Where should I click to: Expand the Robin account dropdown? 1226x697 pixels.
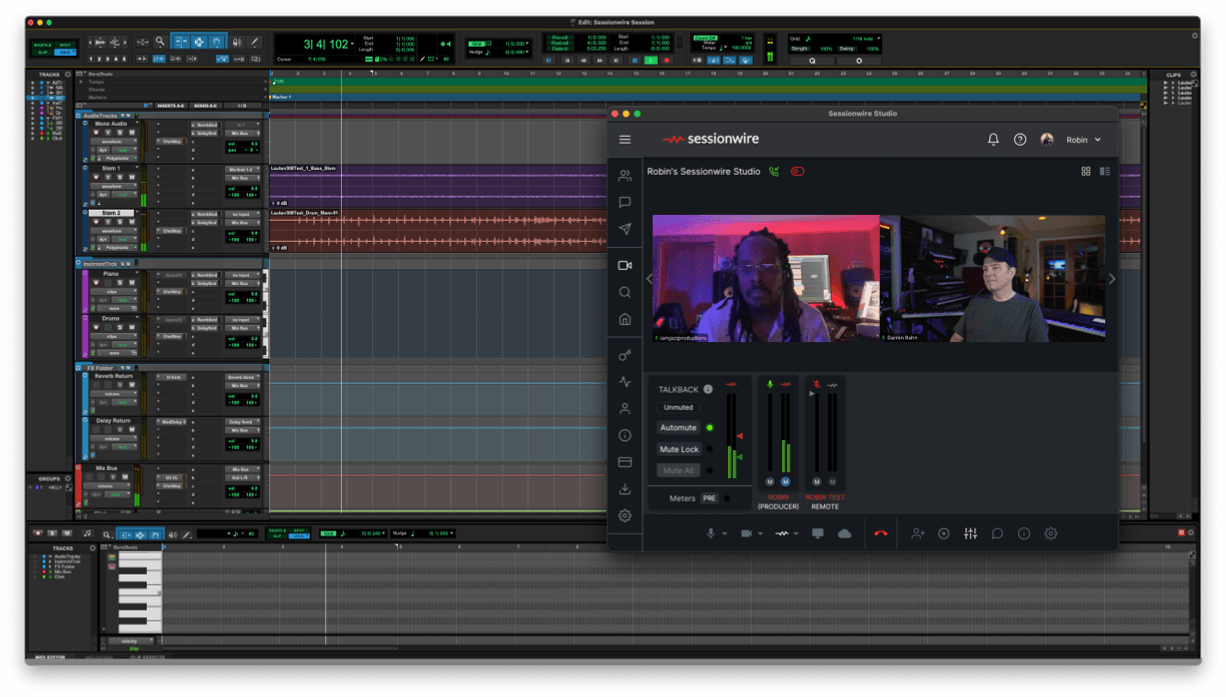1084,139
